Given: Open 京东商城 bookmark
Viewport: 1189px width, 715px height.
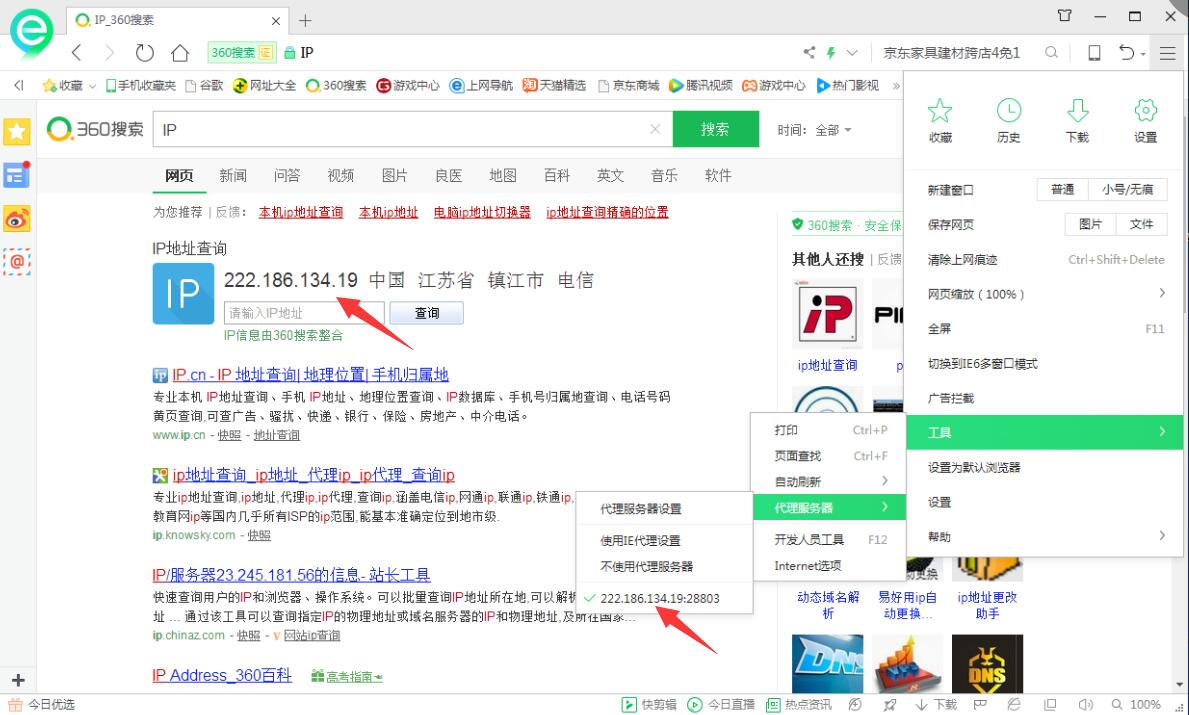Looking at the screenshot, I should click(629, 86).
